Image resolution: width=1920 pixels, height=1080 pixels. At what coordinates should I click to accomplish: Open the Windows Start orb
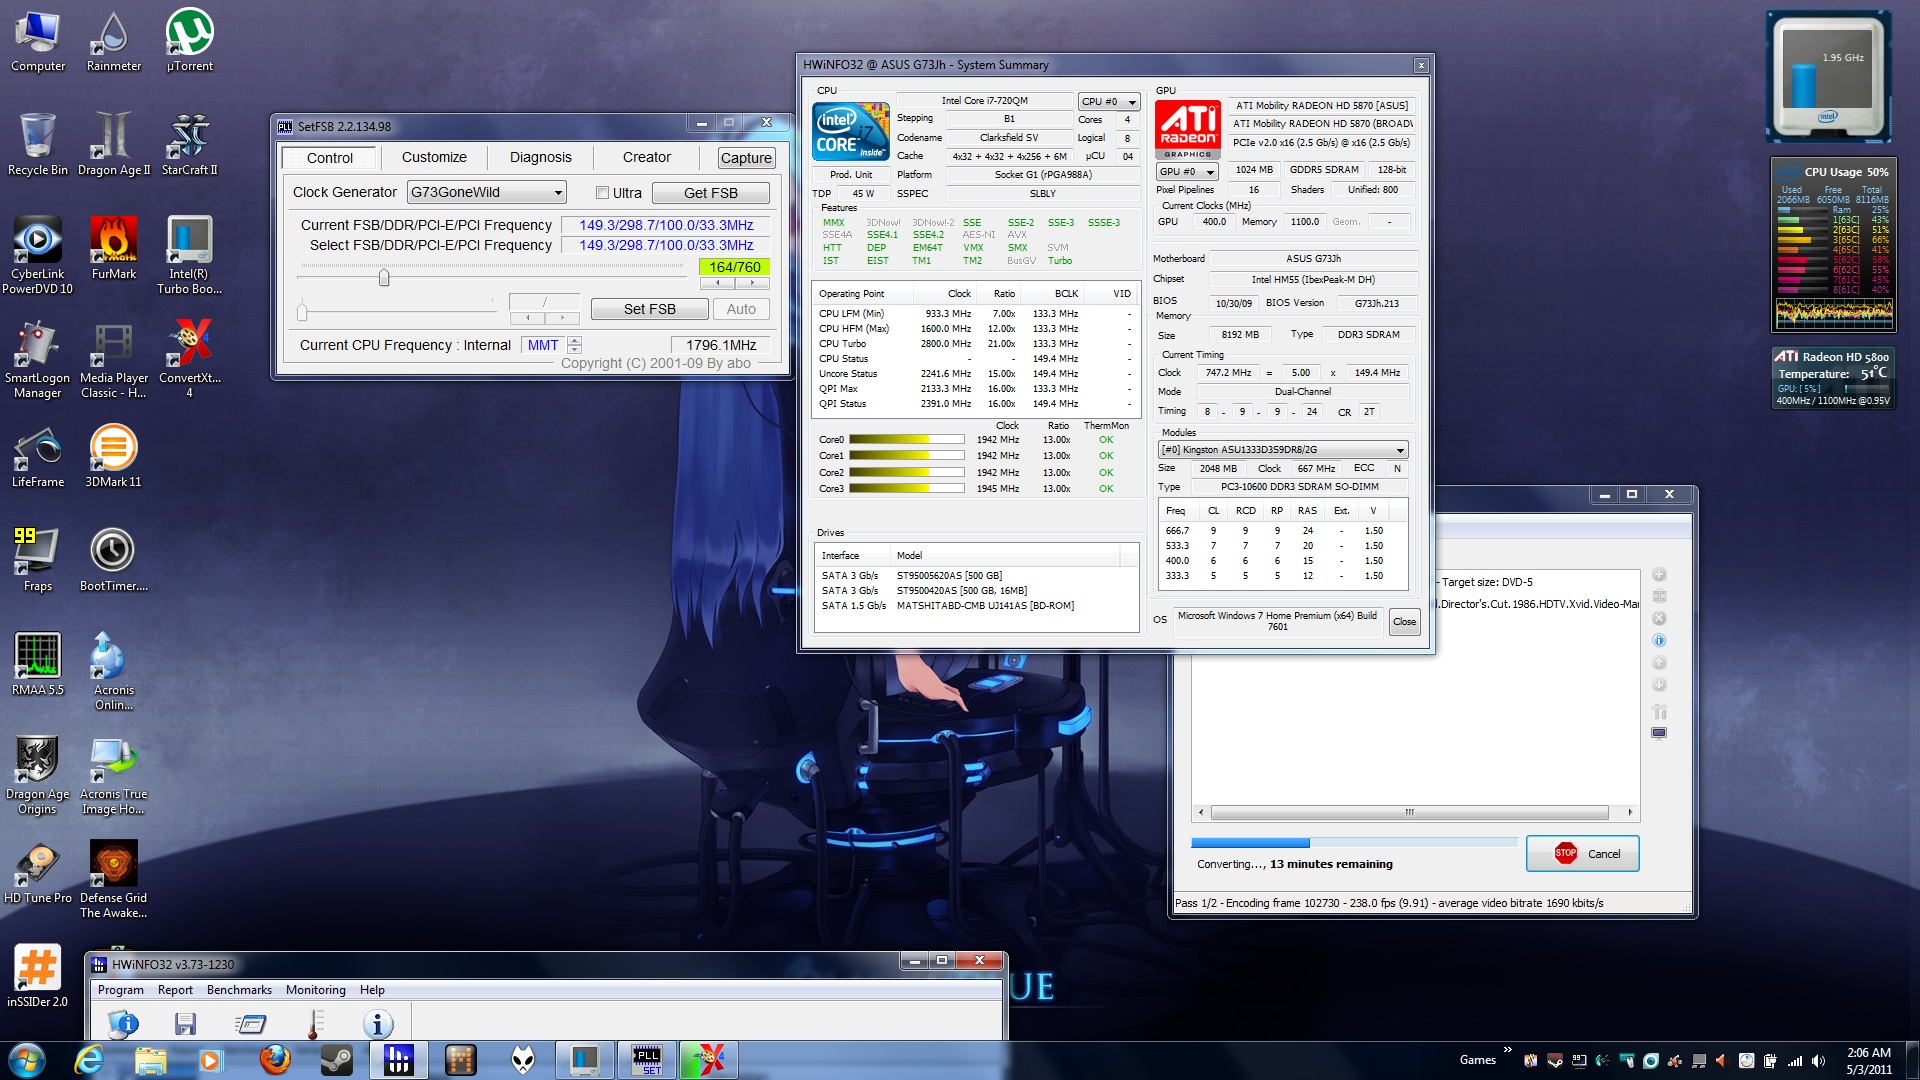click(x=27, y=1059)
